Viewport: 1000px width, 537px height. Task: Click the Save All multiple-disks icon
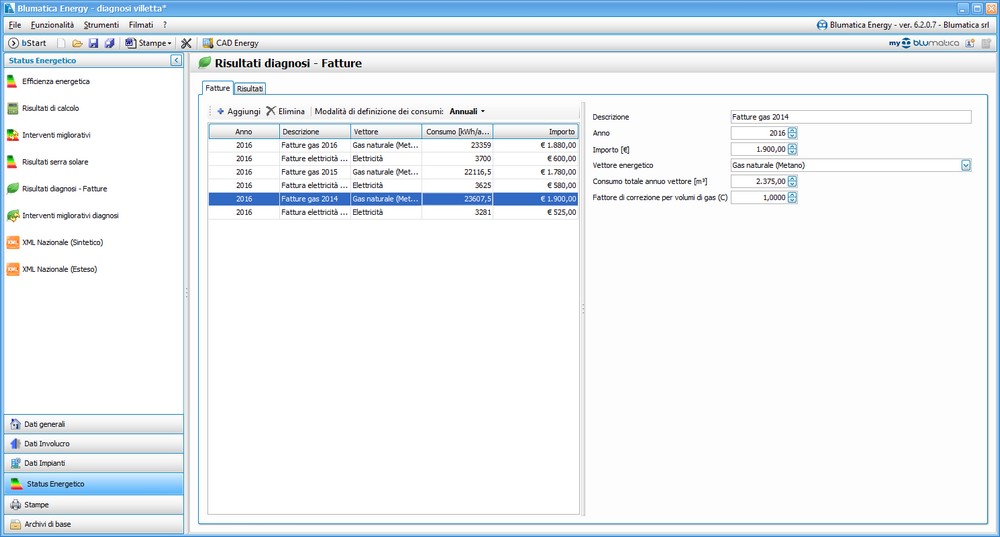(109, 43)
